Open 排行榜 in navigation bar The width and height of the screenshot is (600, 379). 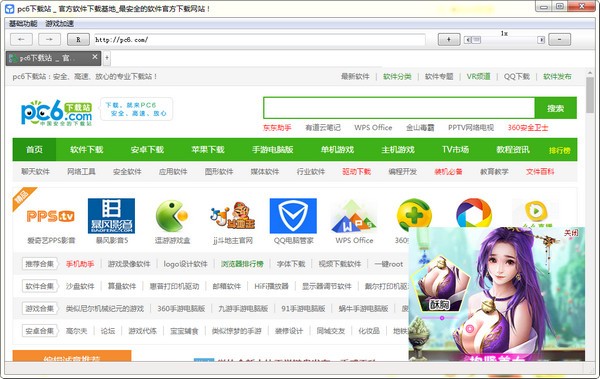(559, 150)
